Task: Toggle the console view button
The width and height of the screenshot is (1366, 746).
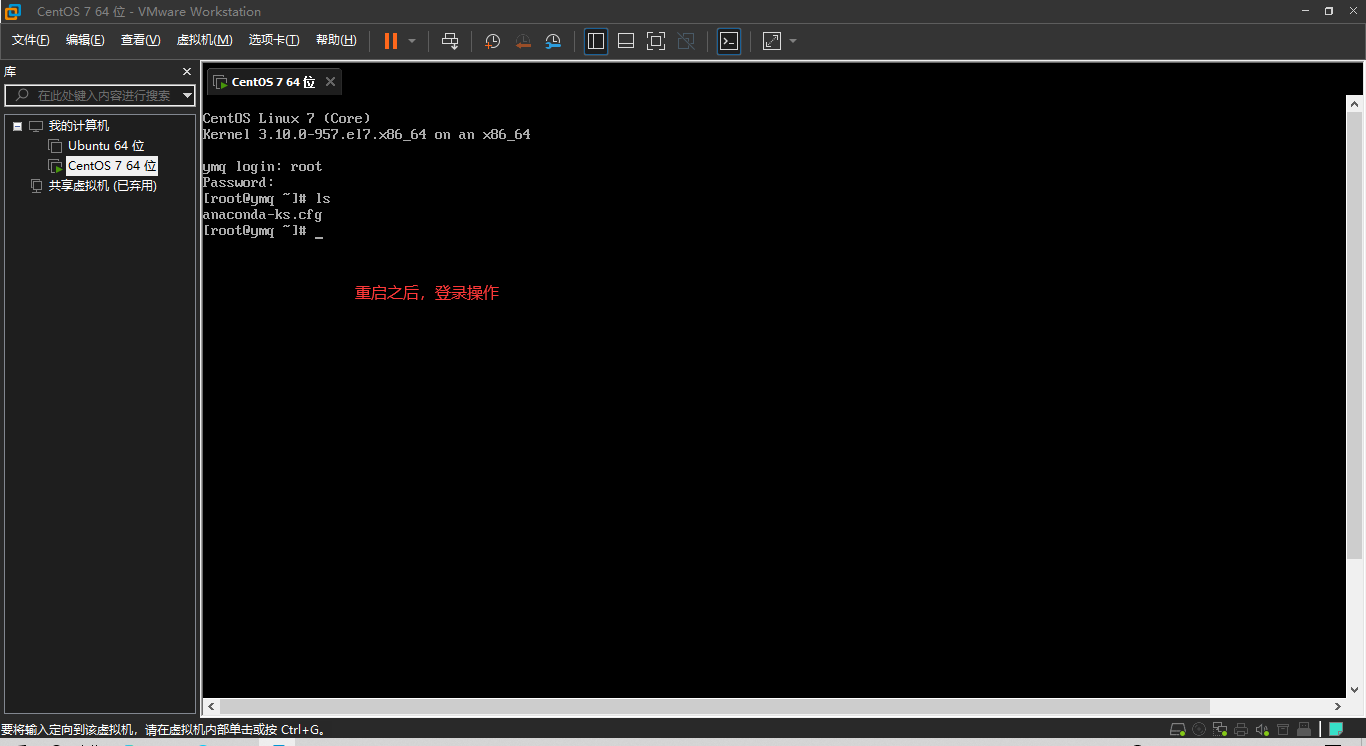Action: click(729, 41)
